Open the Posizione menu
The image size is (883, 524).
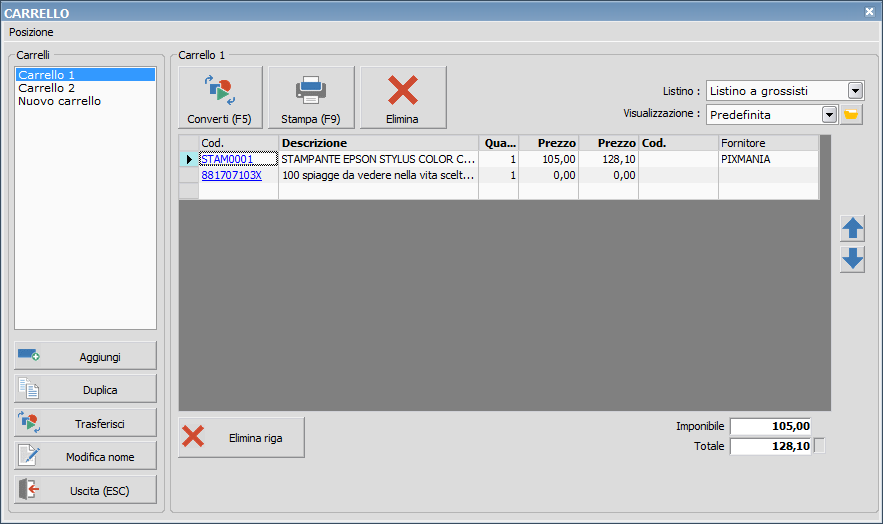(31, 32)
